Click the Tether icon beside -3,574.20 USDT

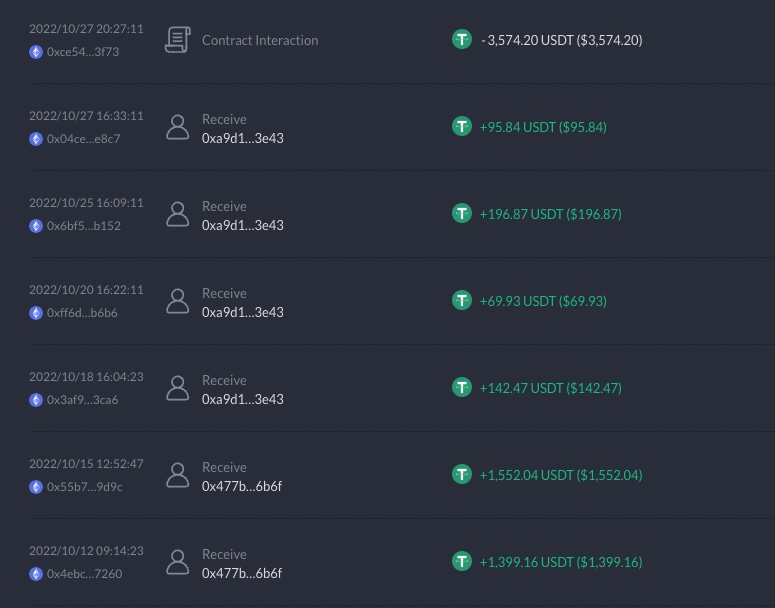[x=462, y=40]
